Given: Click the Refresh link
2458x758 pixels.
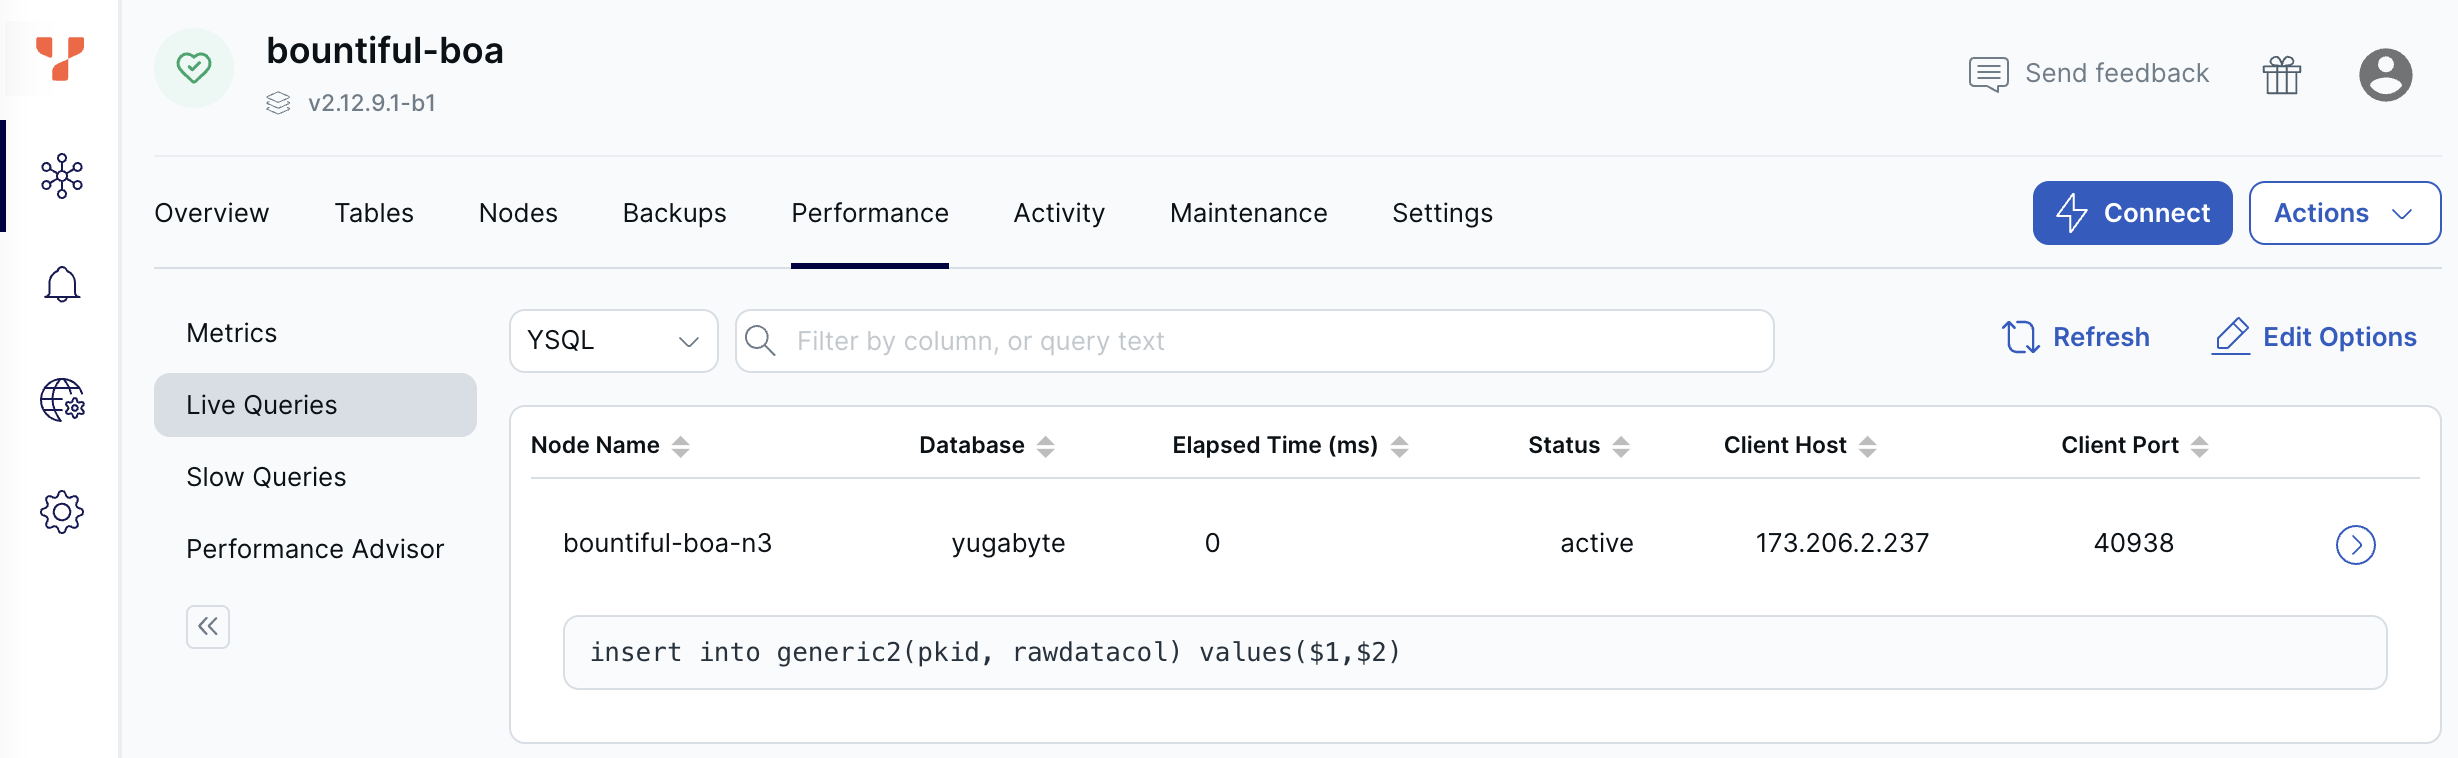Looking at the screenshot, I should [x=2076, y=337].
